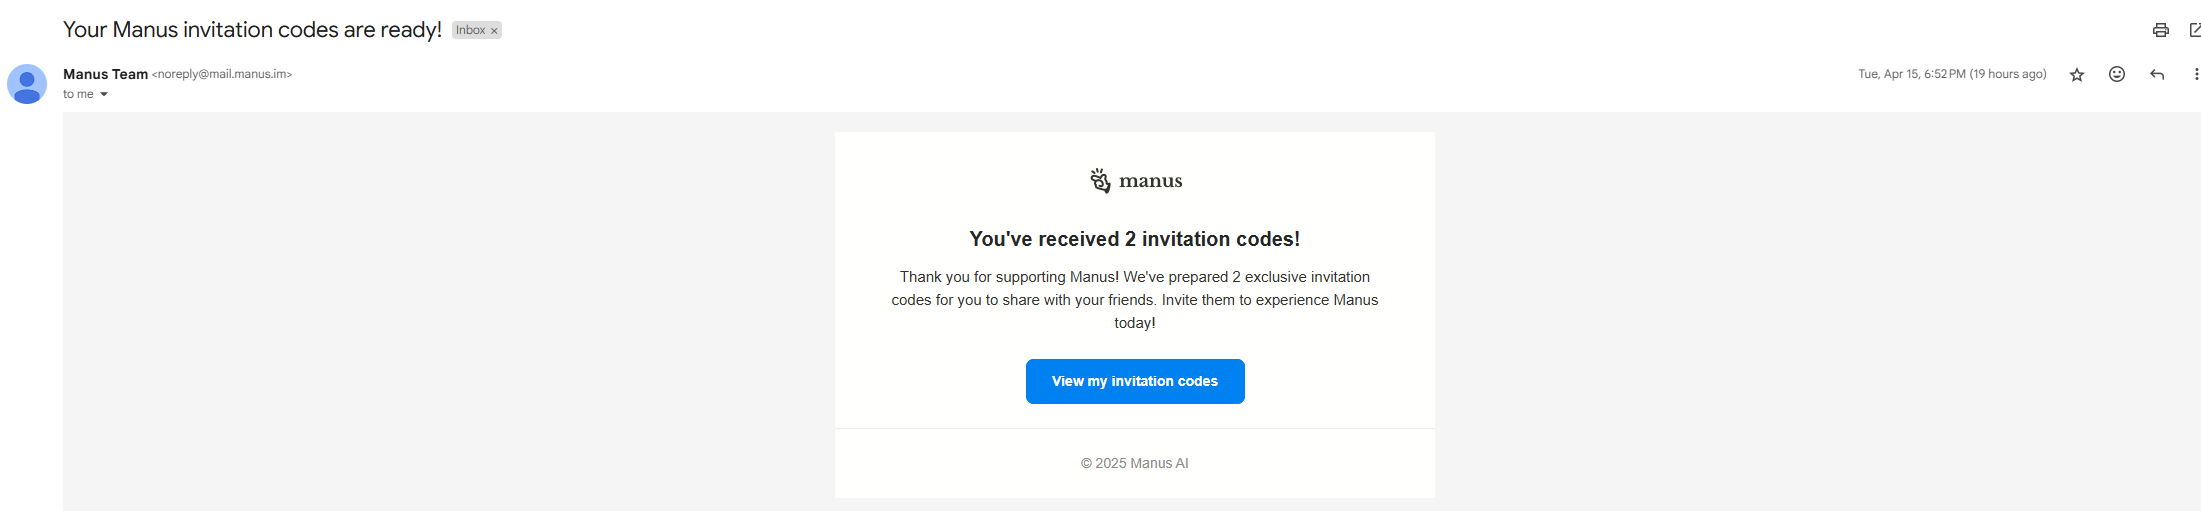
Task: Open the email in a new window
Action: click(2194, 30)
